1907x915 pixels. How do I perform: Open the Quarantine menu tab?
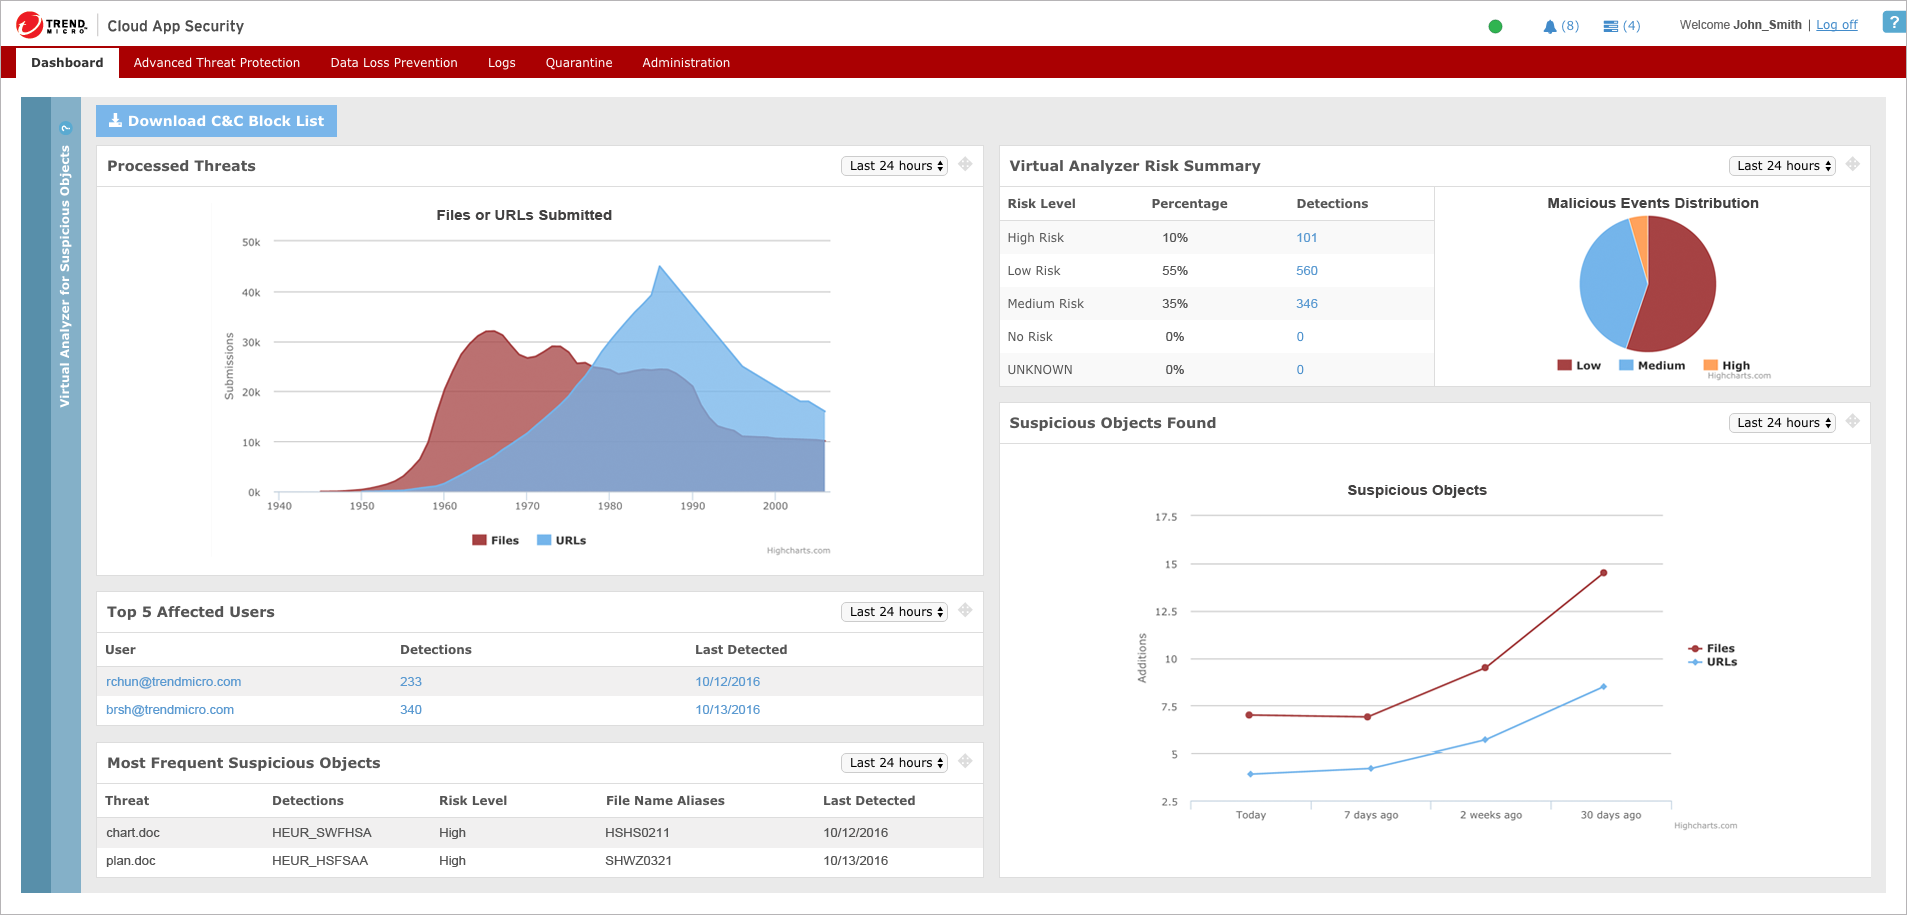click(578, 62)
